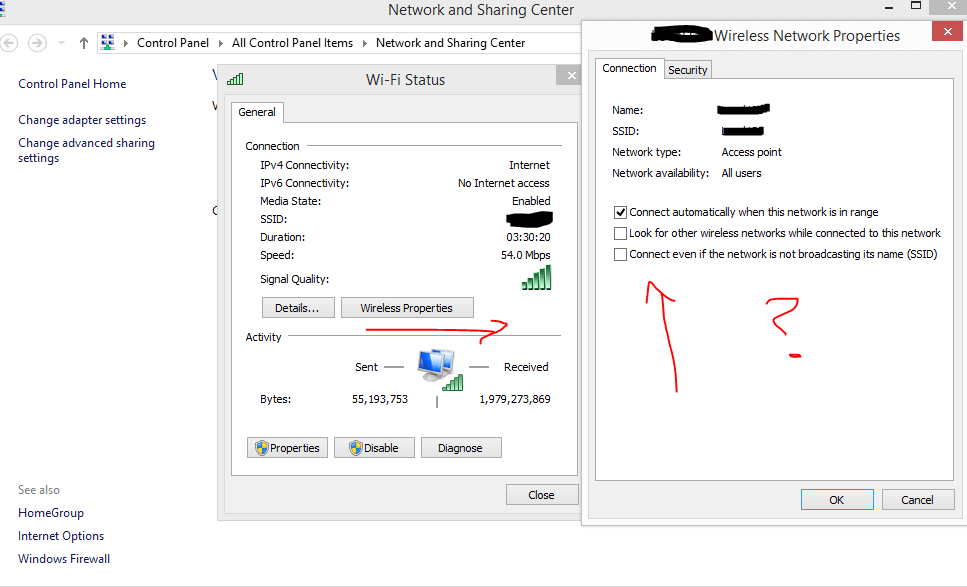Click the Control Panel icon in address bar
The height and width of the screenshot is (587, 967).
click(x=108, y=43)
